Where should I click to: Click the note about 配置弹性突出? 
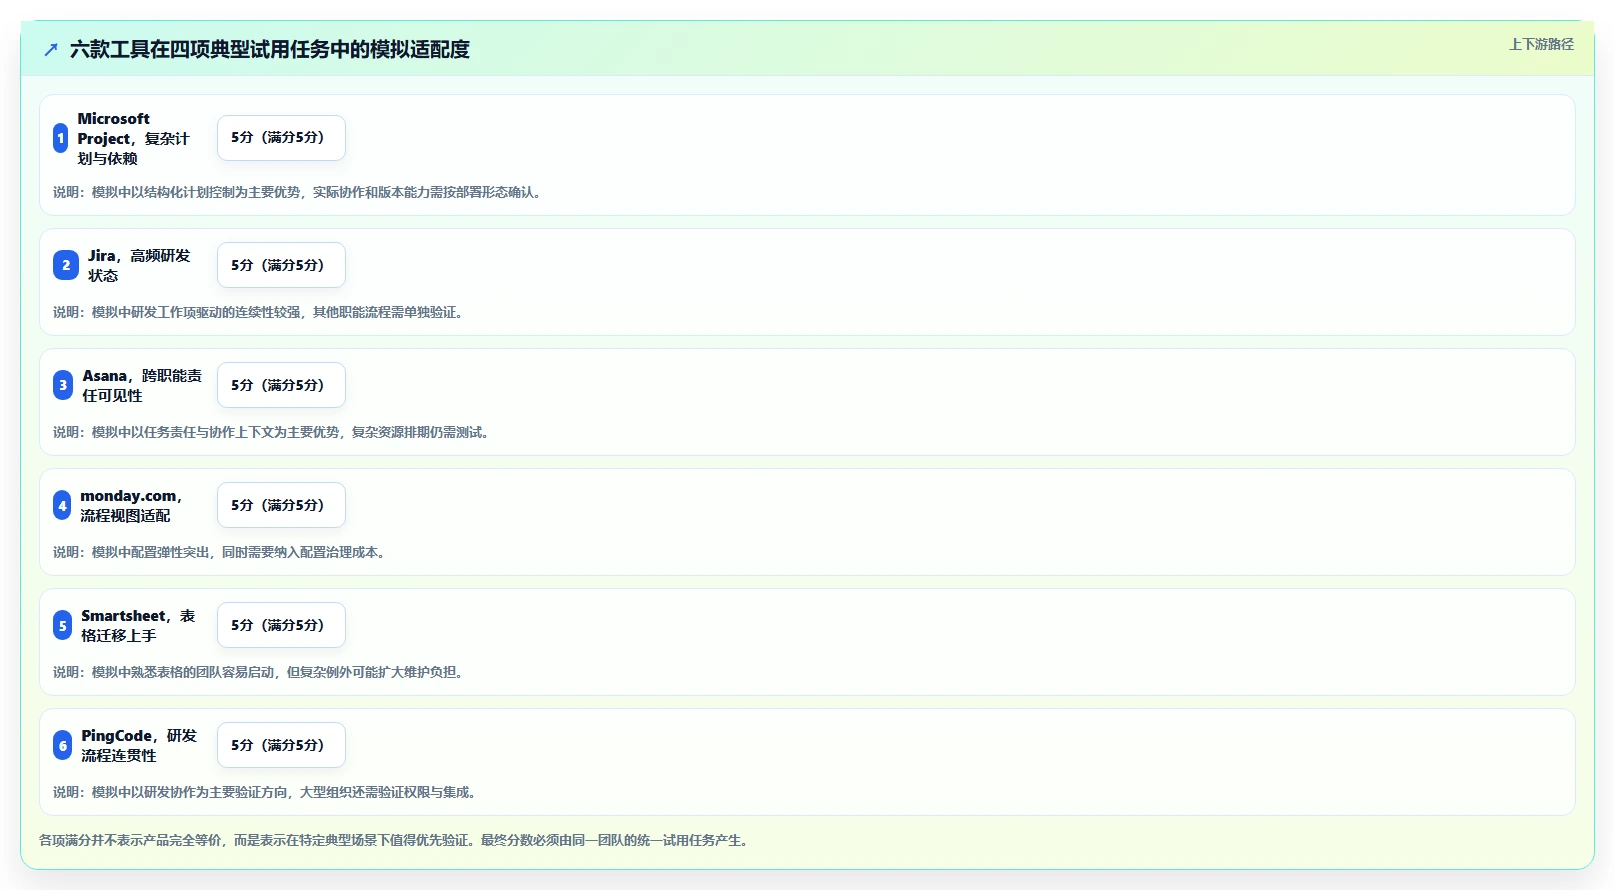click(222, 552)
